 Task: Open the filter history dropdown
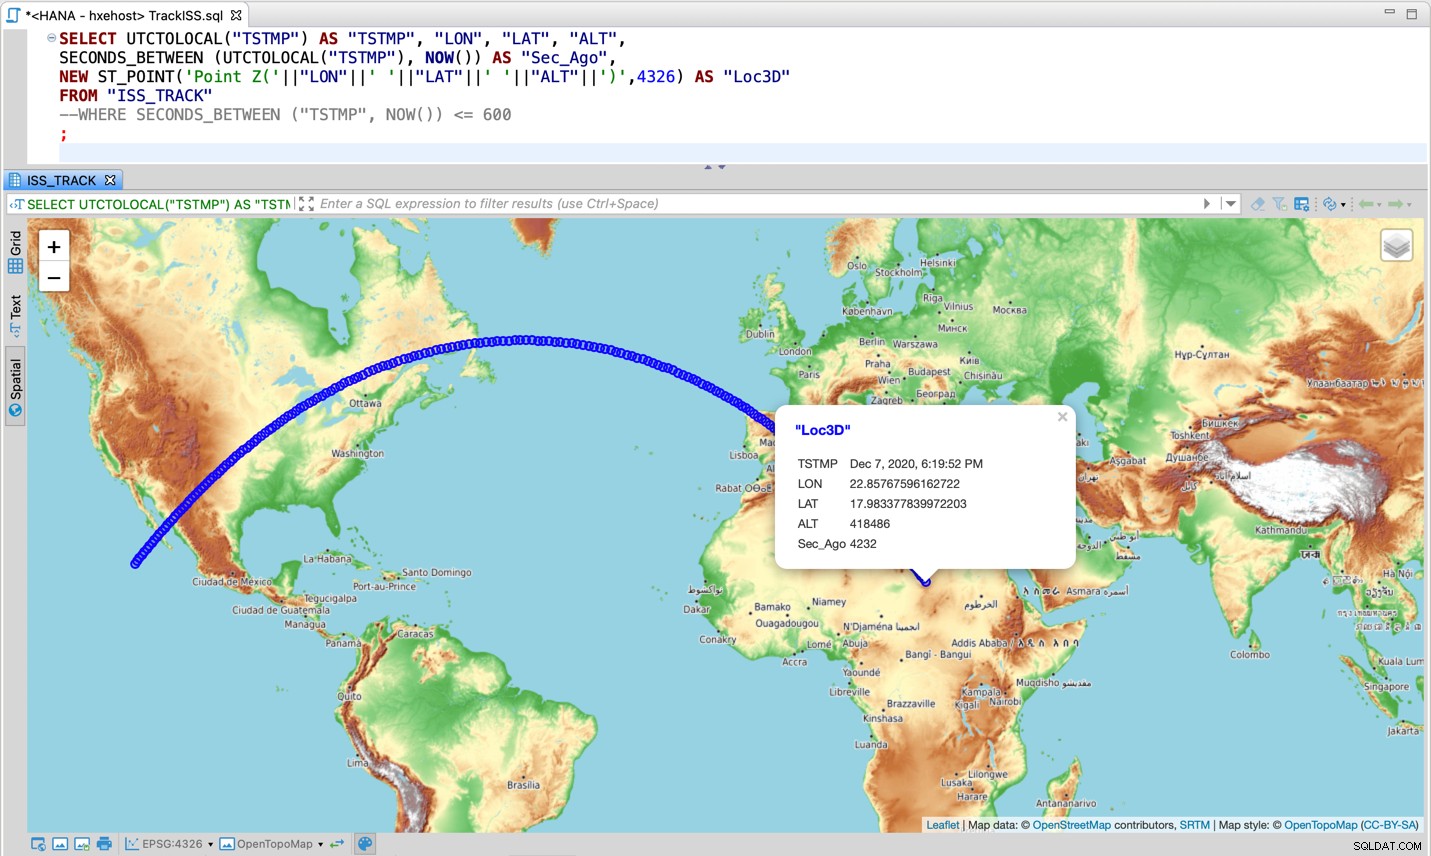click(x=1230, y=204)
